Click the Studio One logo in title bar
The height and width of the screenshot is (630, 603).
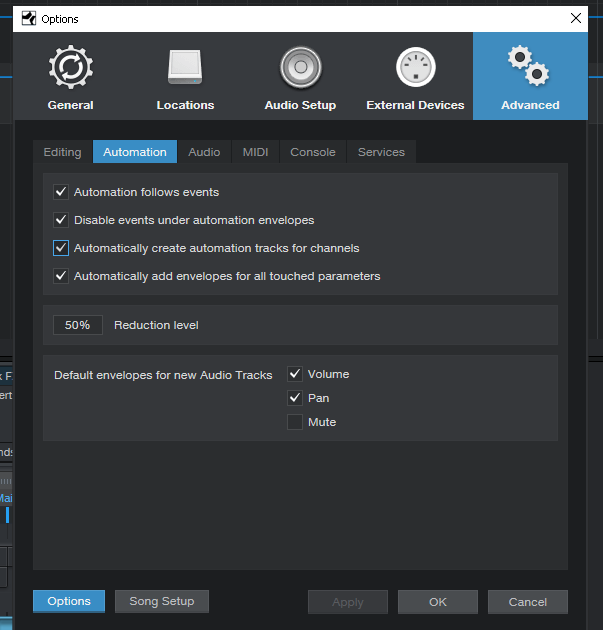29,18
